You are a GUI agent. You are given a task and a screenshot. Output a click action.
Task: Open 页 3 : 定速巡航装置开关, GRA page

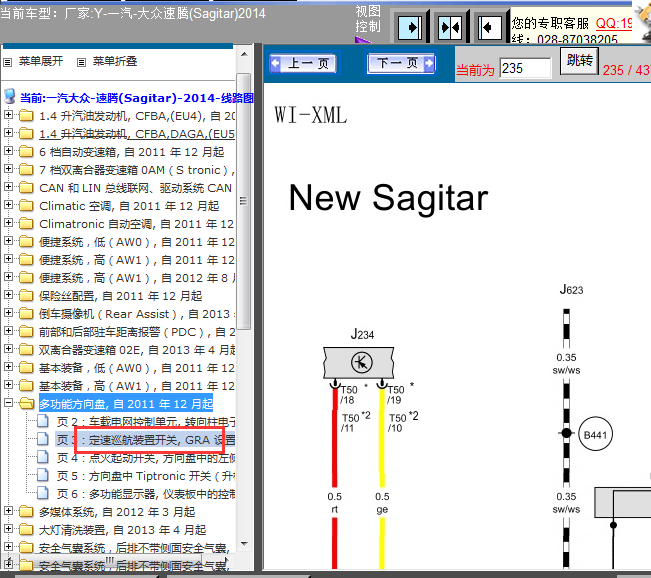tap(146, 440)
